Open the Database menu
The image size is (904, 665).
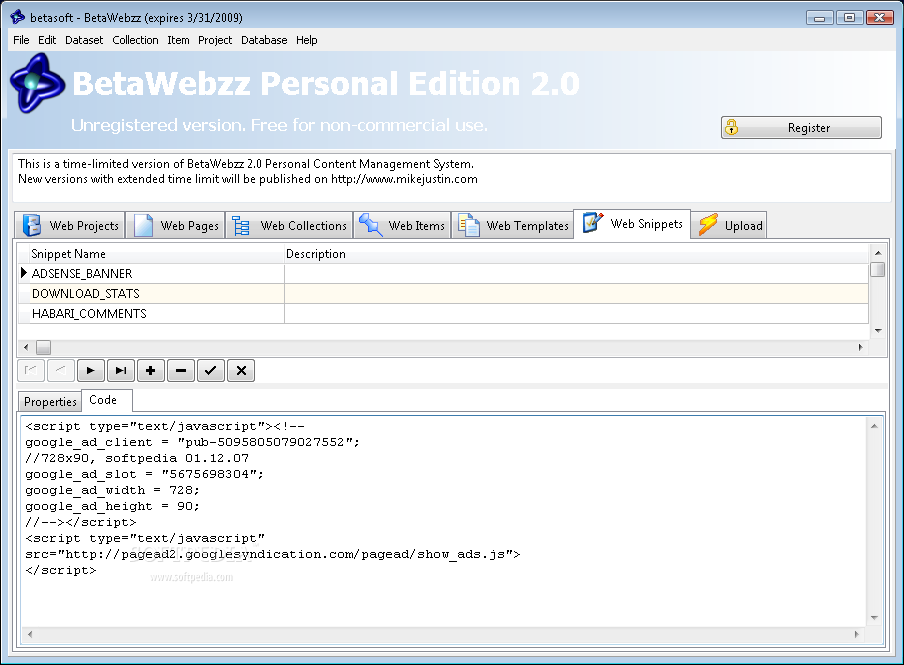(264, 40)
